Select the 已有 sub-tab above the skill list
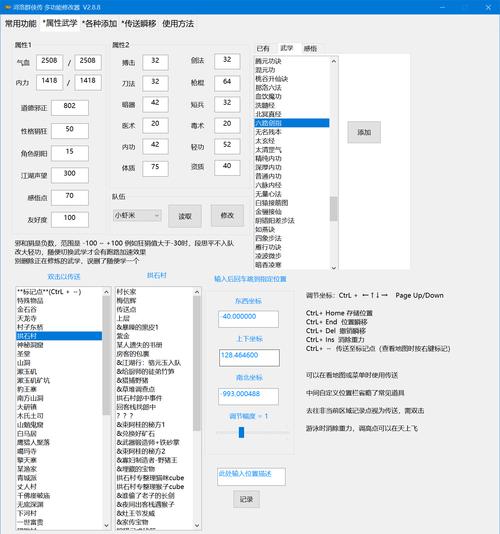The image size is (500, 534). [263, 48]
